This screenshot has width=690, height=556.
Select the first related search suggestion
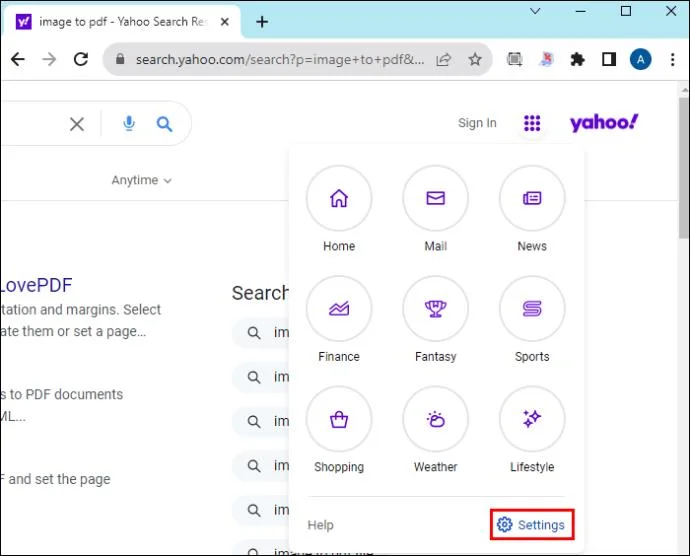pyautogui.click(x=261, y=332)
